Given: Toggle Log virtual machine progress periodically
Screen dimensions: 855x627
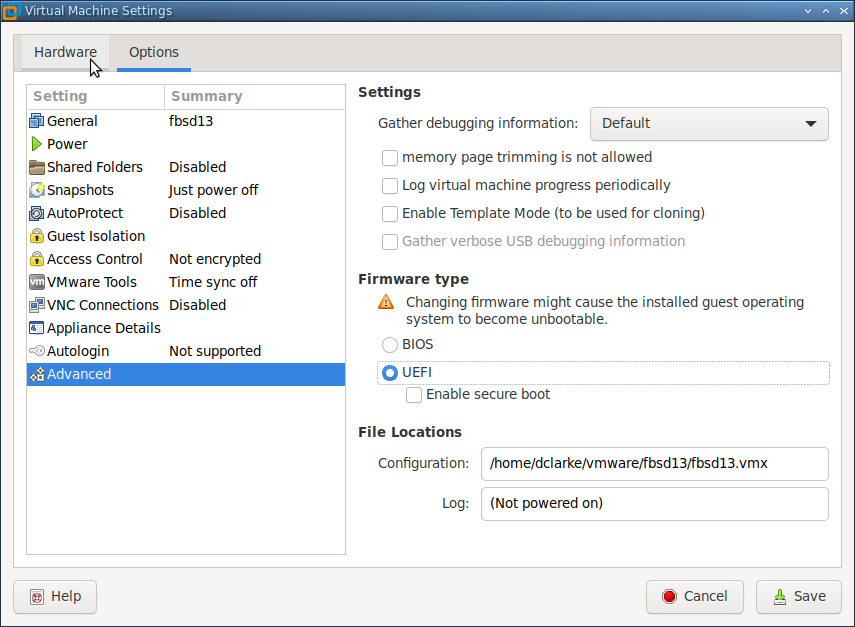Looking at the screenshot, I should click(x=390, y=186).
